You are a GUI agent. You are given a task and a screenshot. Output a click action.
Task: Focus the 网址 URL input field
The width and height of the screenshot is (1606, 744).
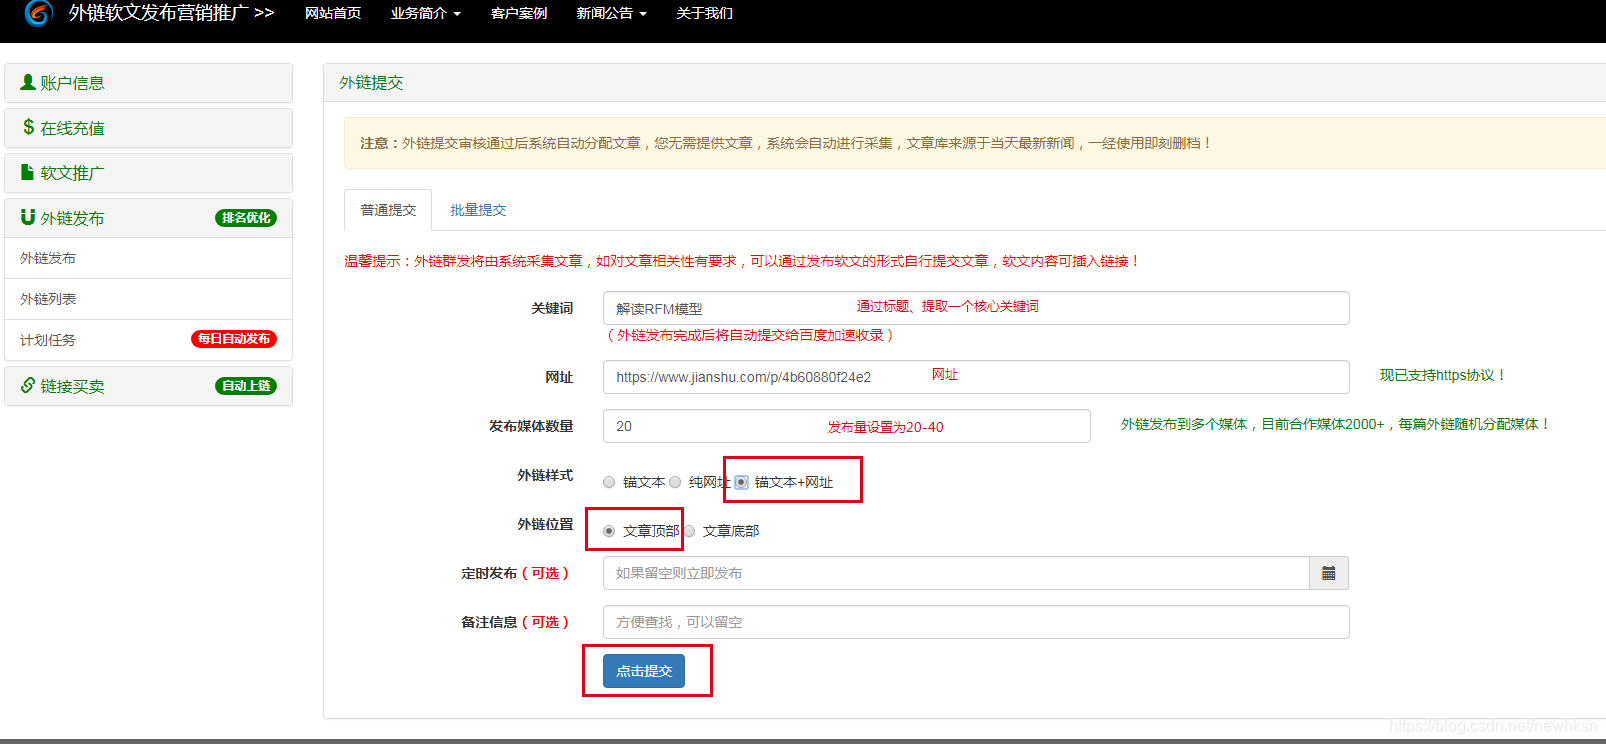(x=976, y=377)
